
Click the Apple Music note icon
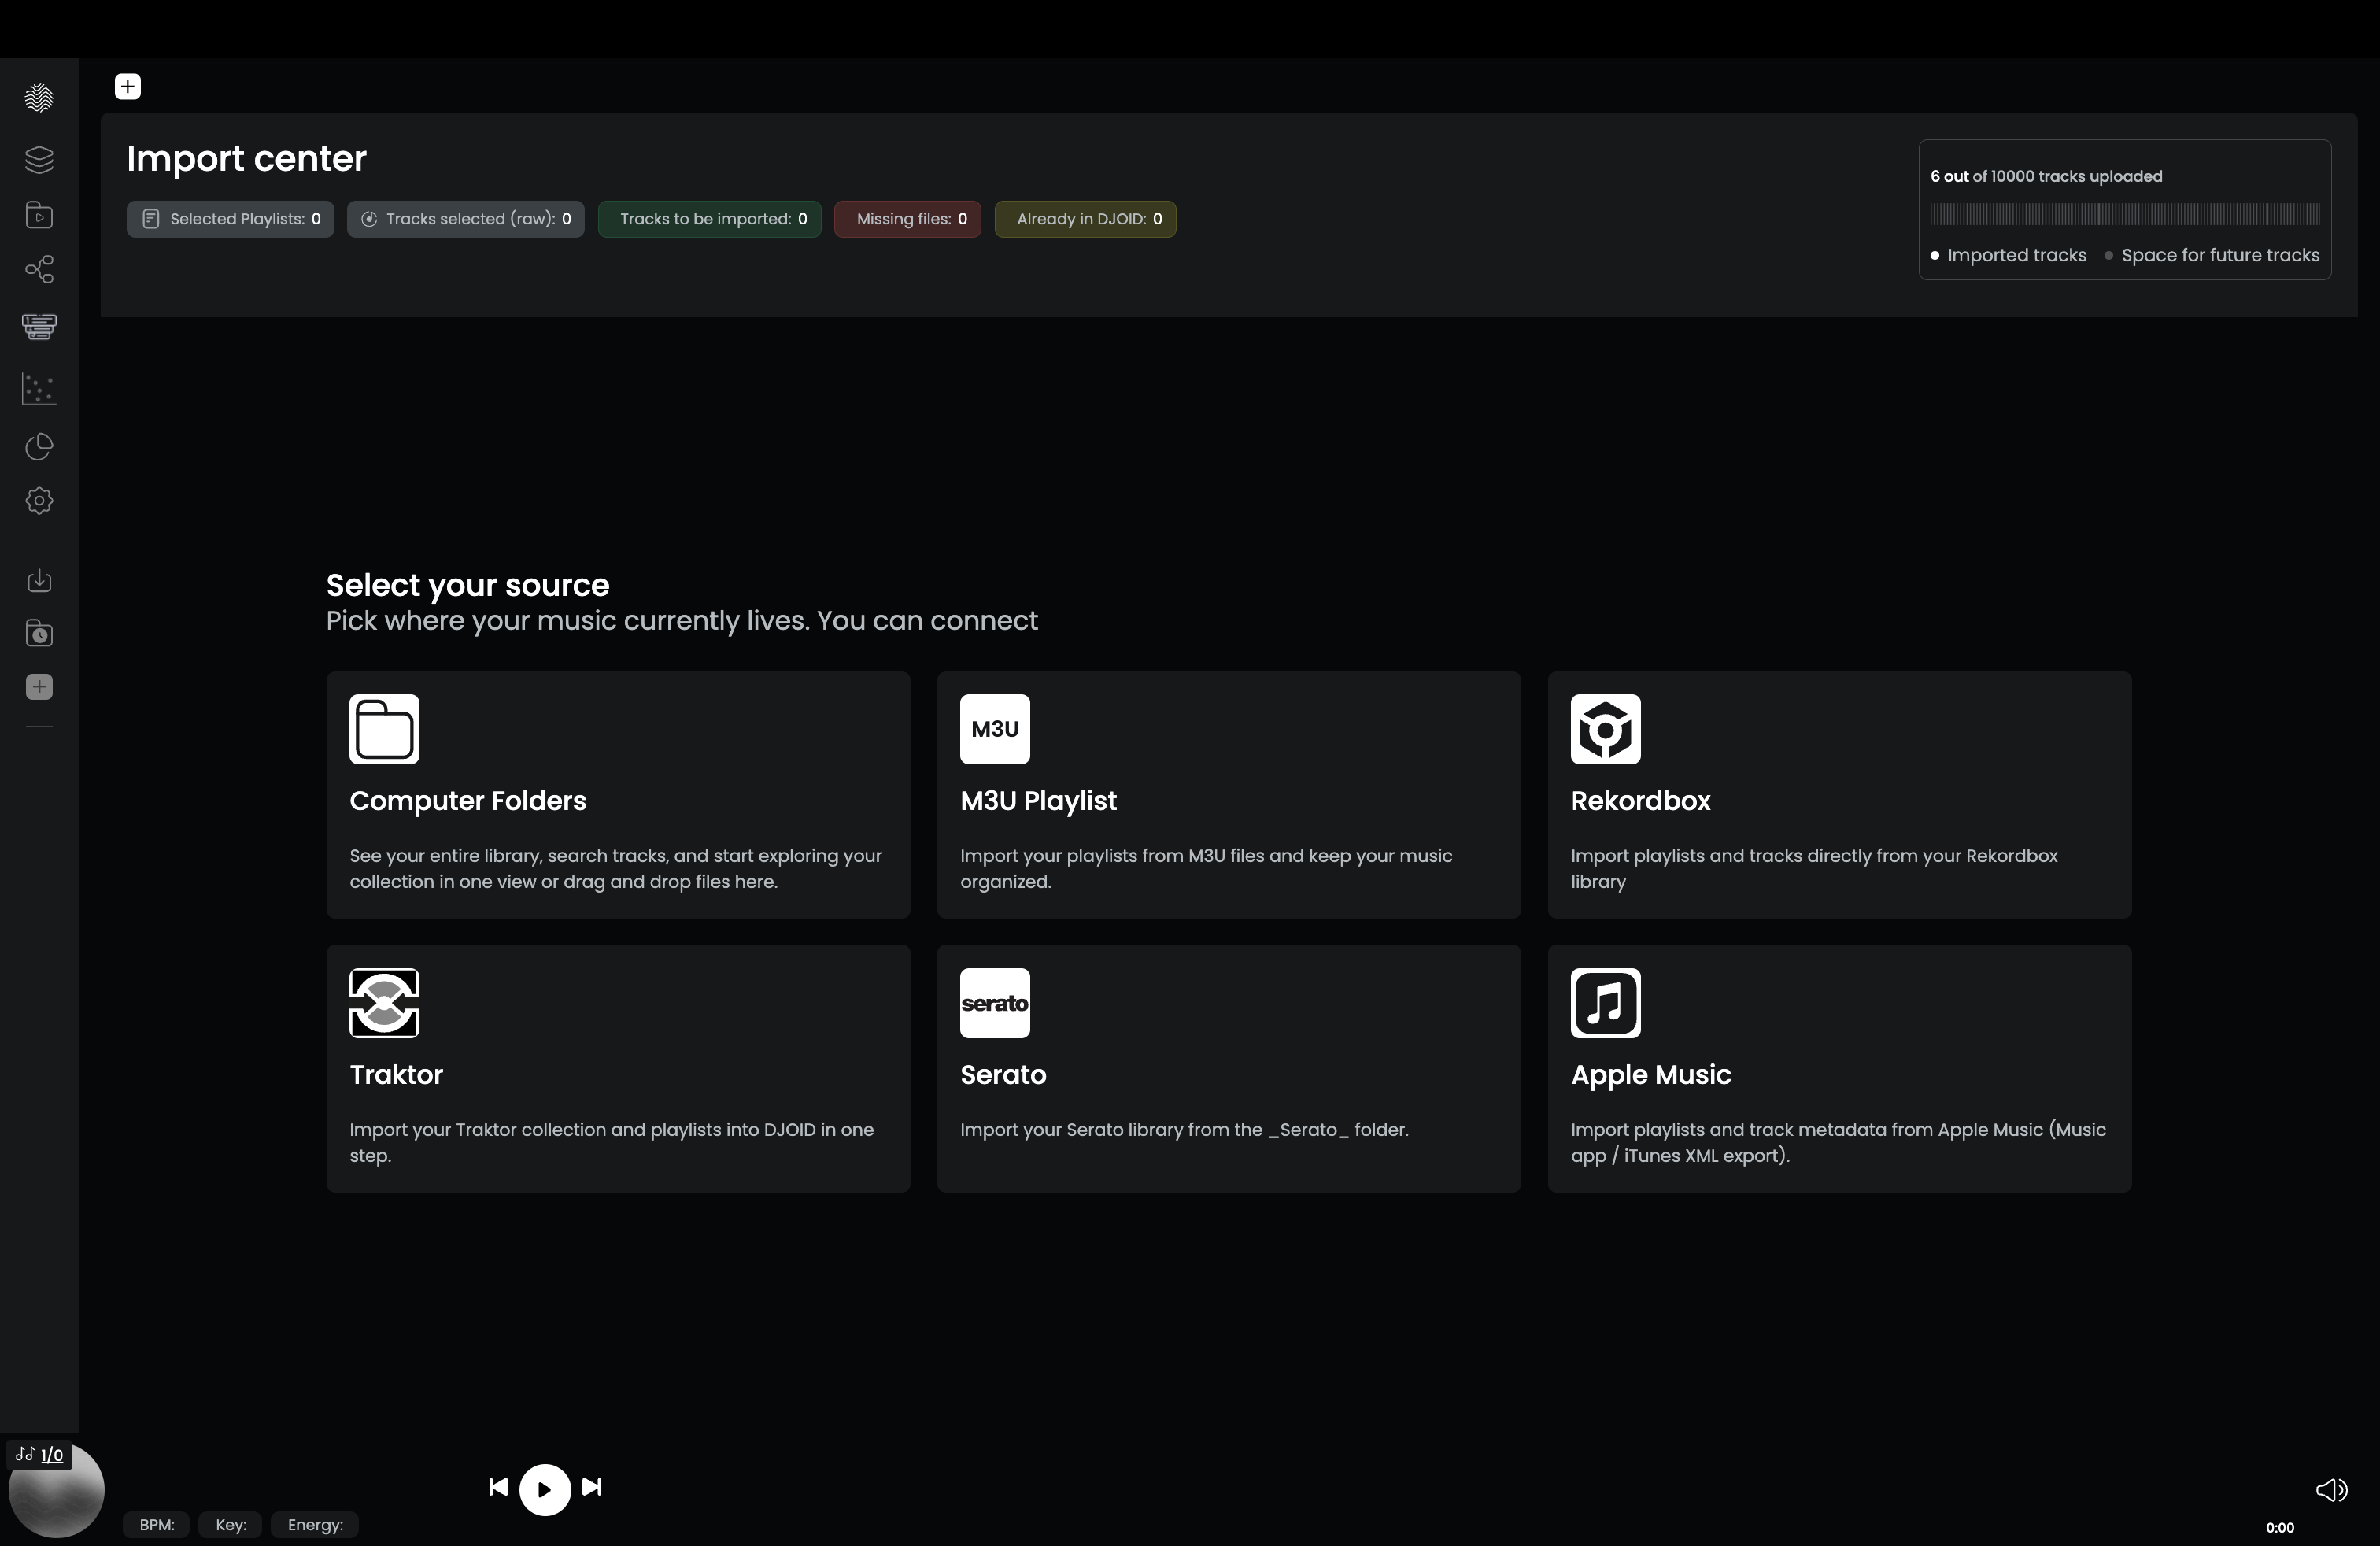(x=1606, y=1003)
